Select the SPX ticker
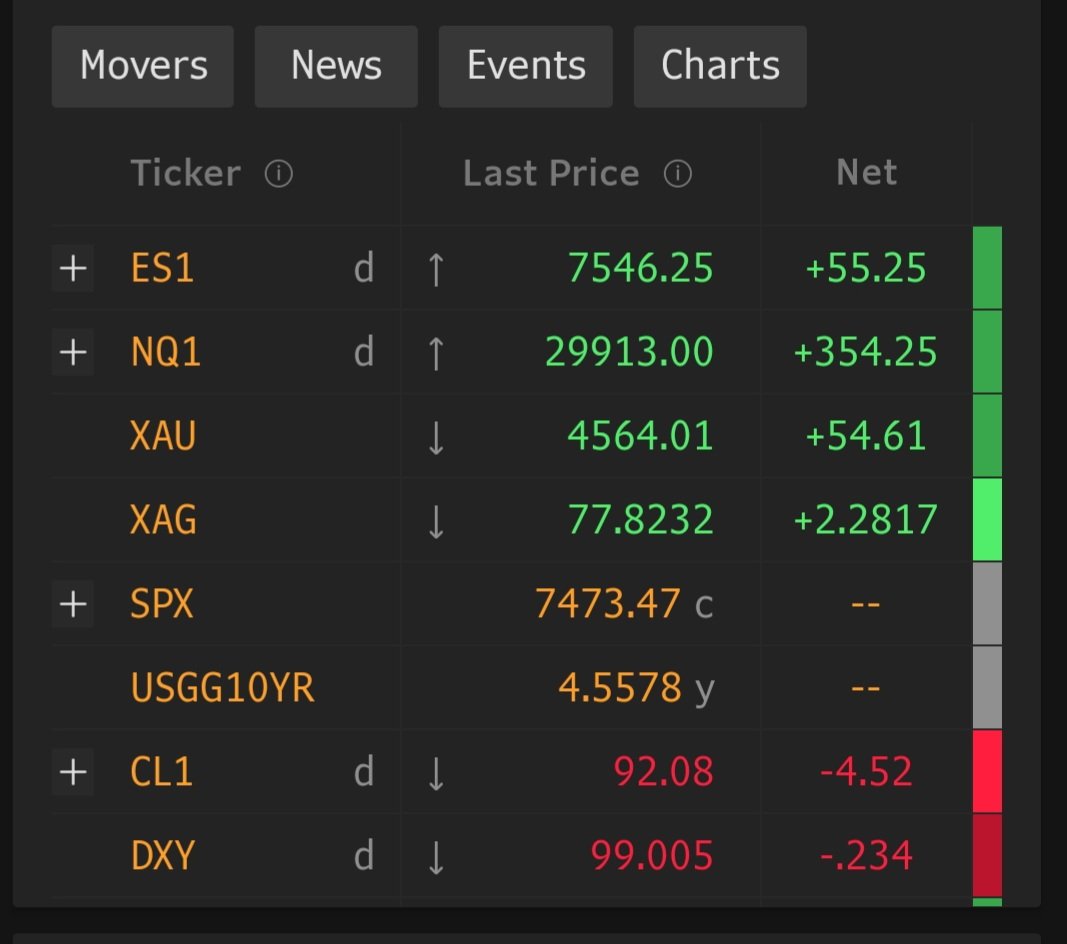Viewport: 1067px width, 944px height. point(162,604)
